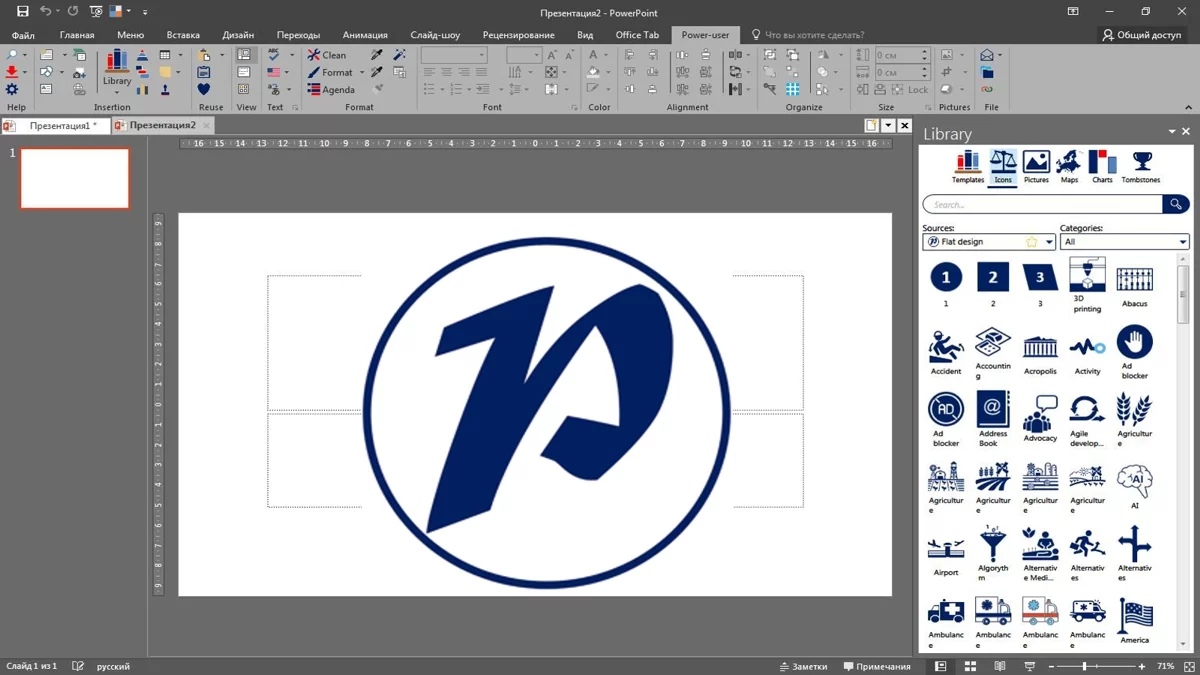
Task: Insert the Accident icon
Action: click(x=946, y=352)
